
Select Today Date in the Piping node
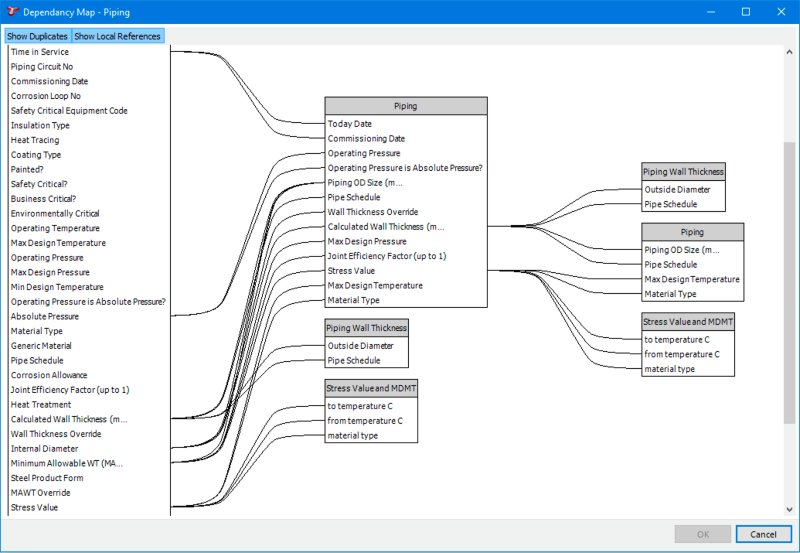click(350, 124)
